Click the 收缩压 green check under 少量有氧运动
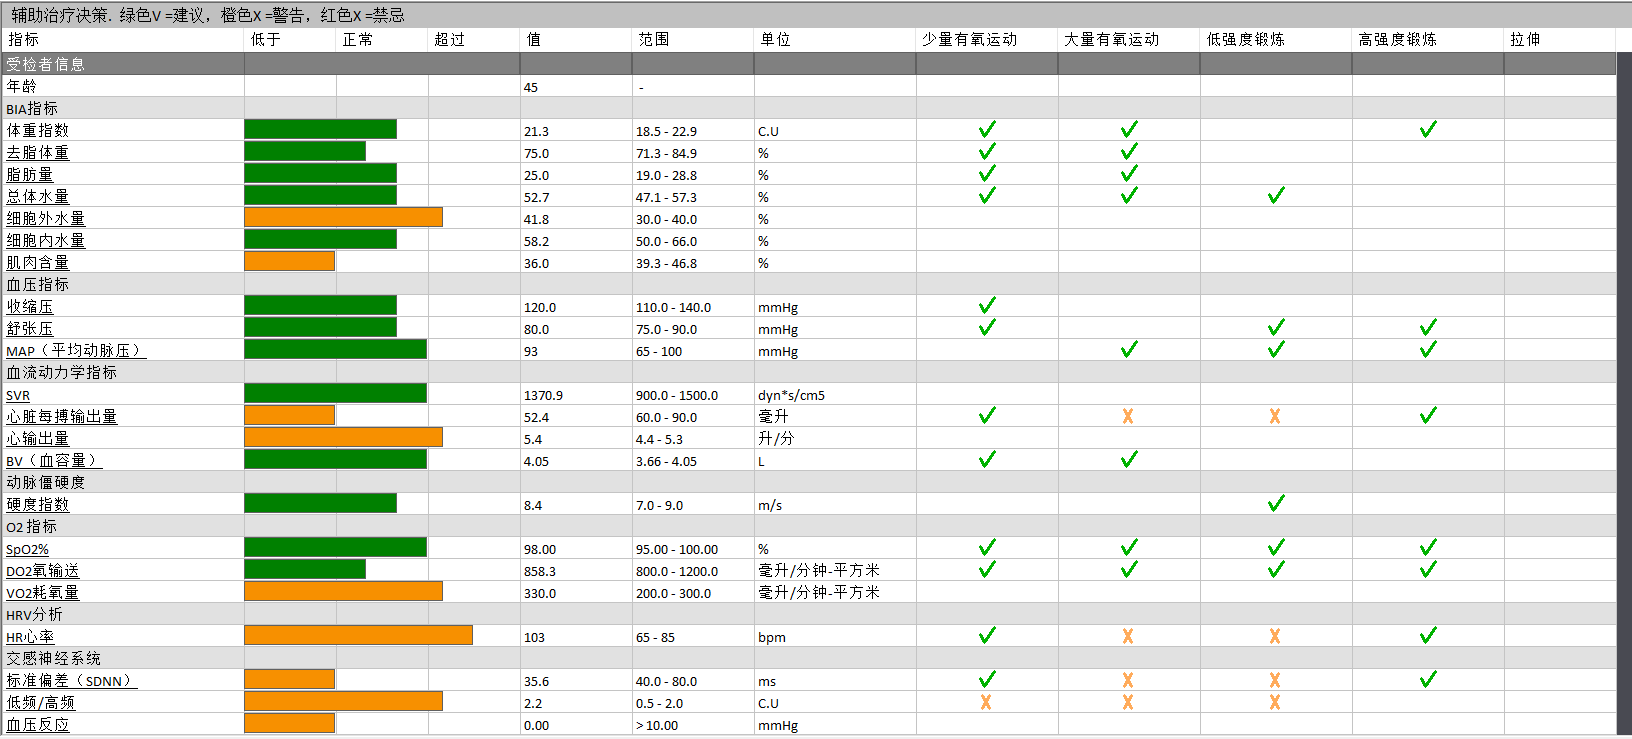The height and width of the screenshot is (739, 1632). coord(987,306)
